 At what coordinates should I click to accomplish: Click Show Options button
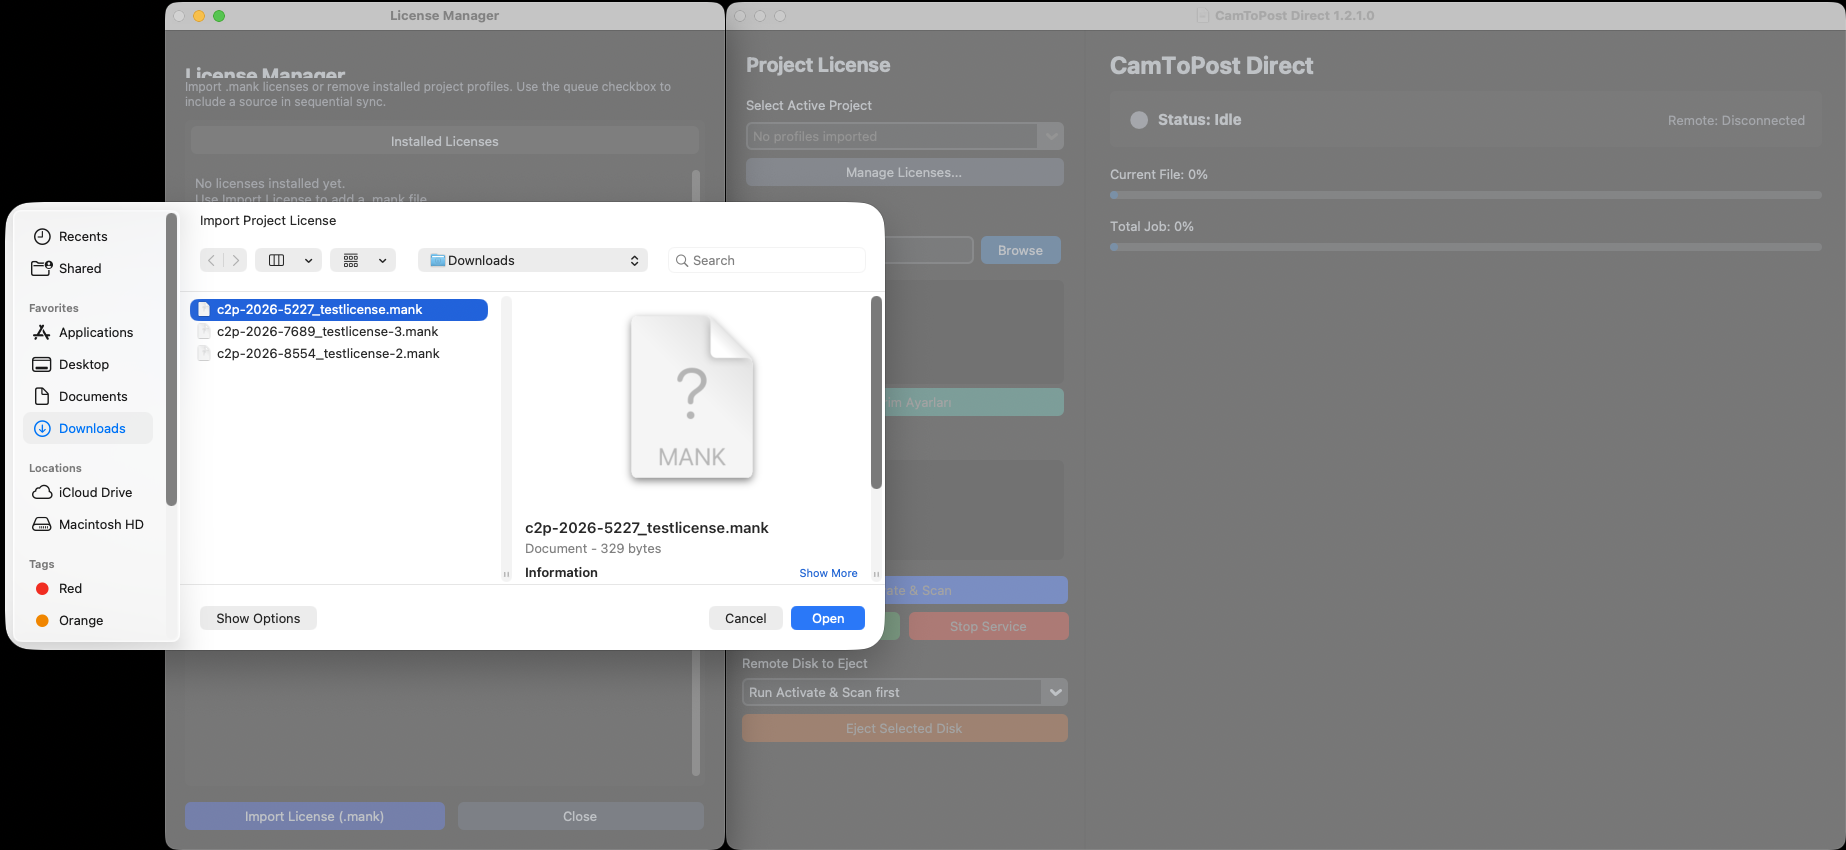click(258, 618)
